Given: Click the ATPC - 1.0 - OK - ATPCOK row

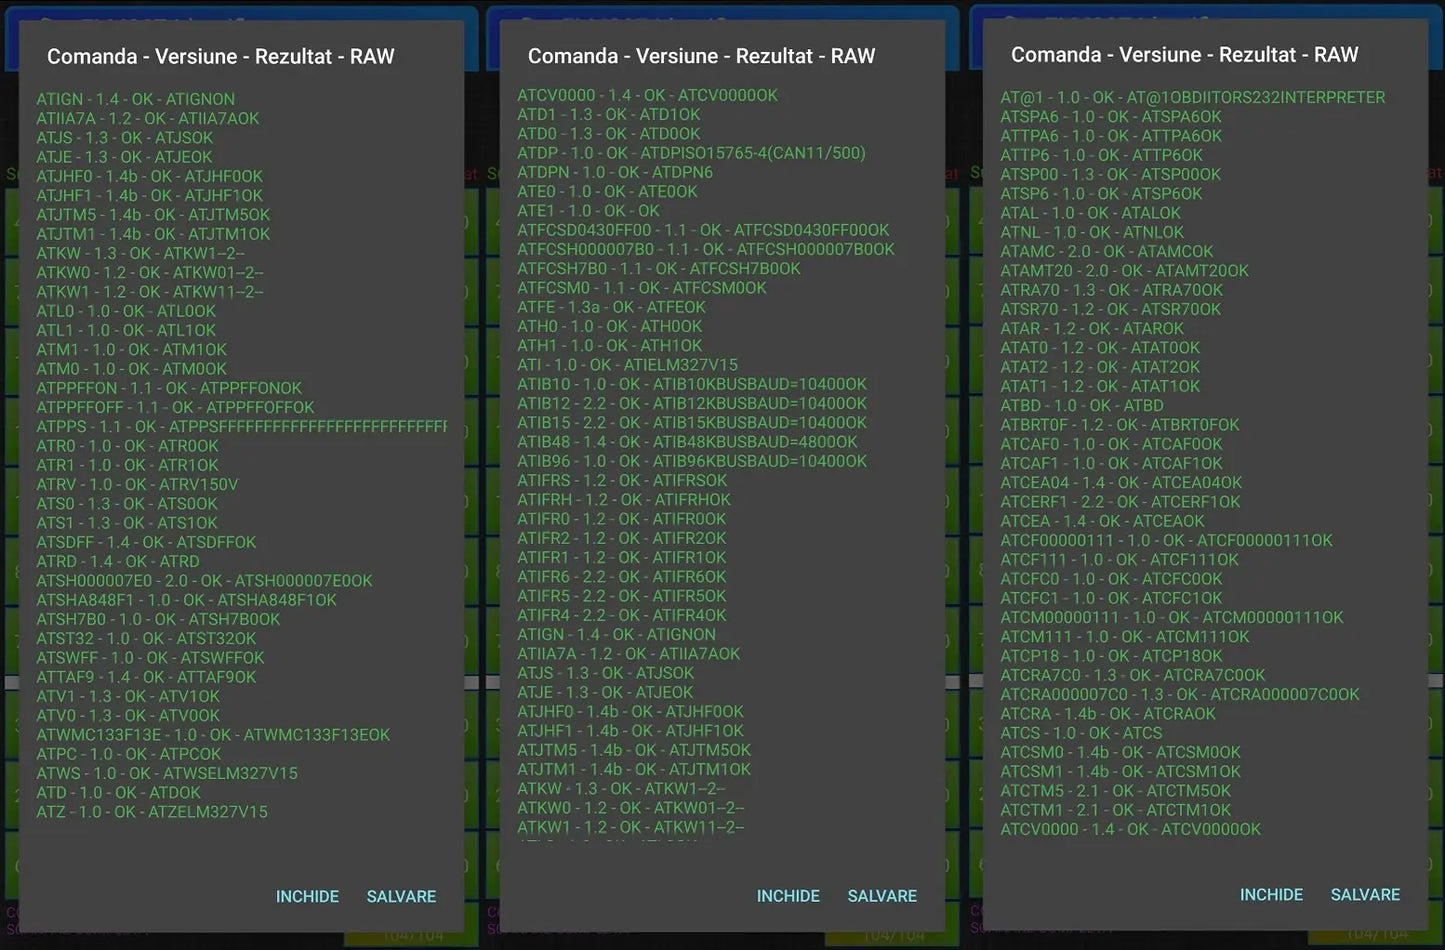Looking at the screenshot, I should (129, 754).
